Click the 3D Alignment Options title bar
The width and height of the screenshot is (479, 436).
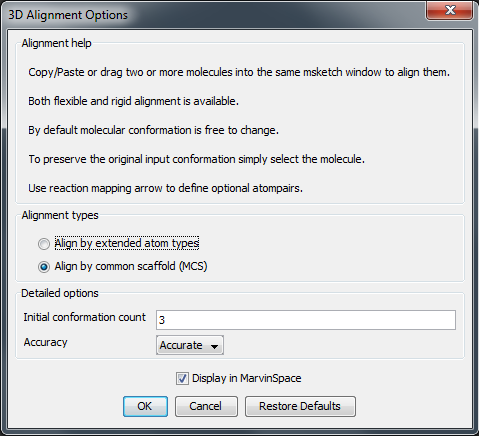[x=213, y=15]
